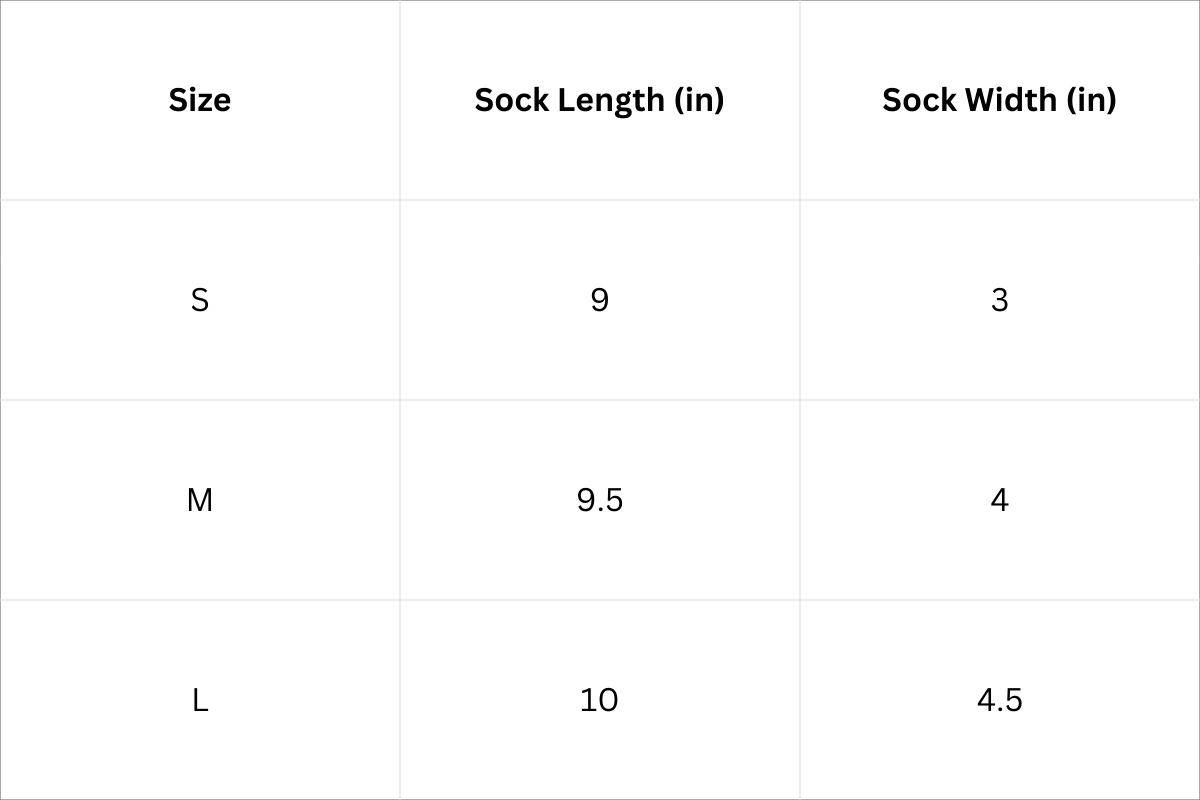Click the 'Sock Width (in)' header cell
The width and height of the screenshot is (1200, 800).
click(999, 100)
